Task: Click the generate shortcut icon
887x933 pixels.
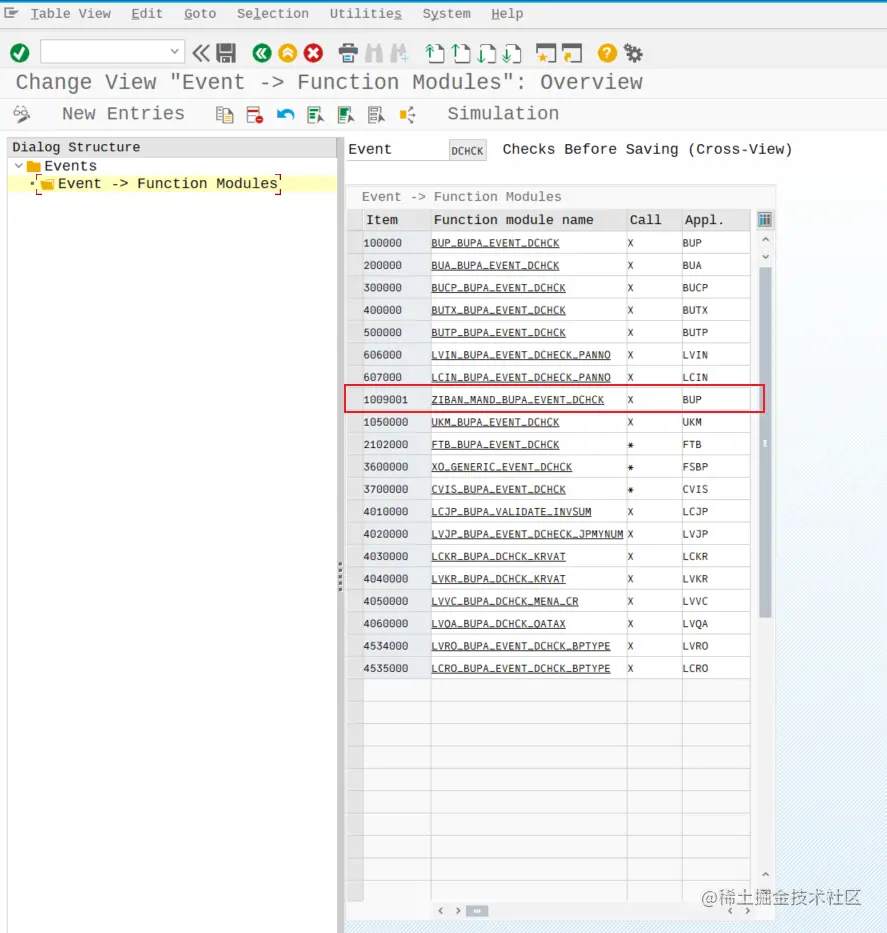Action: point(572,53)
